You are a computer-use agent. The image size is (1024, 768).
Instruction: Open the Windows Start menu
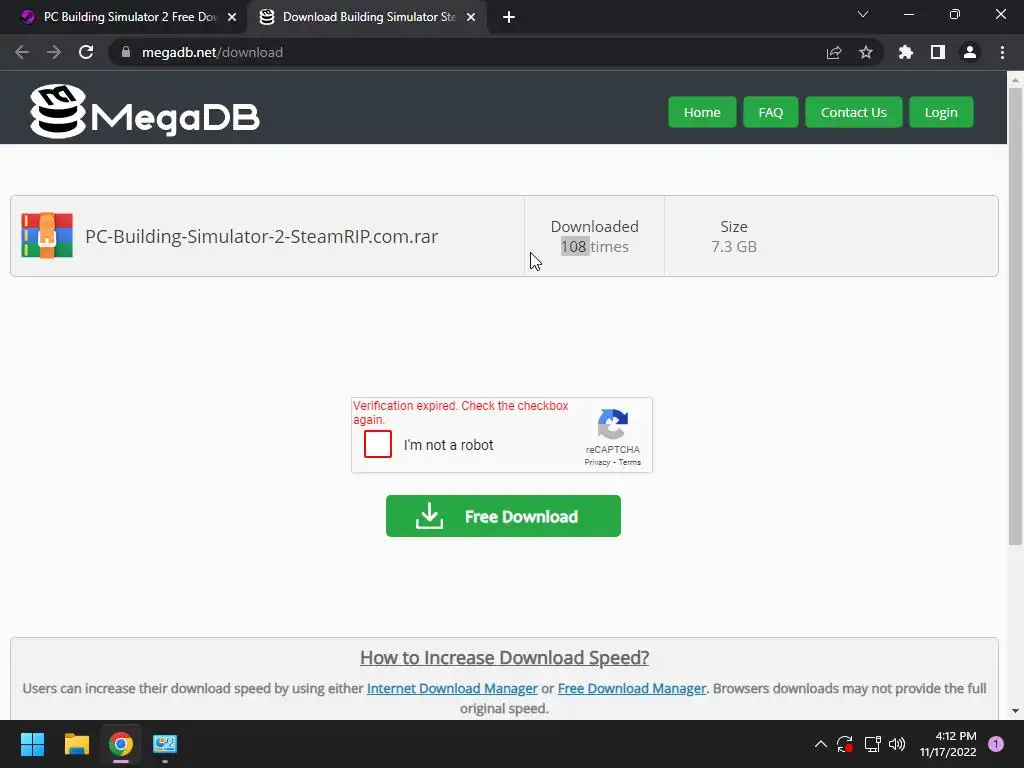coord(32,744)
